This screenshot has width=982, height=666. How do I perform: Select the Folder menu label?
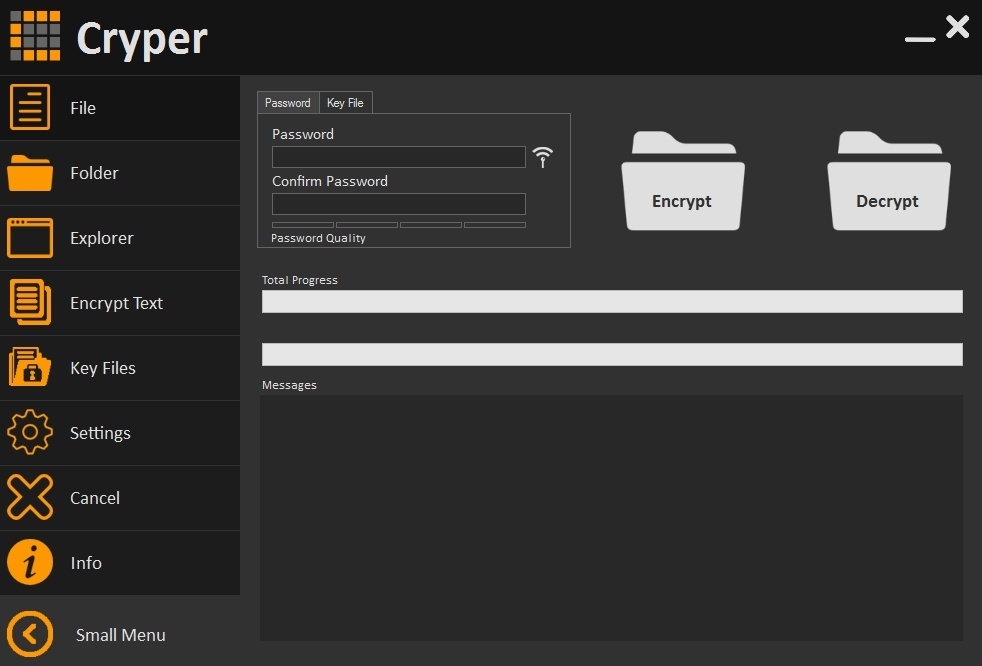pos(94,173)
